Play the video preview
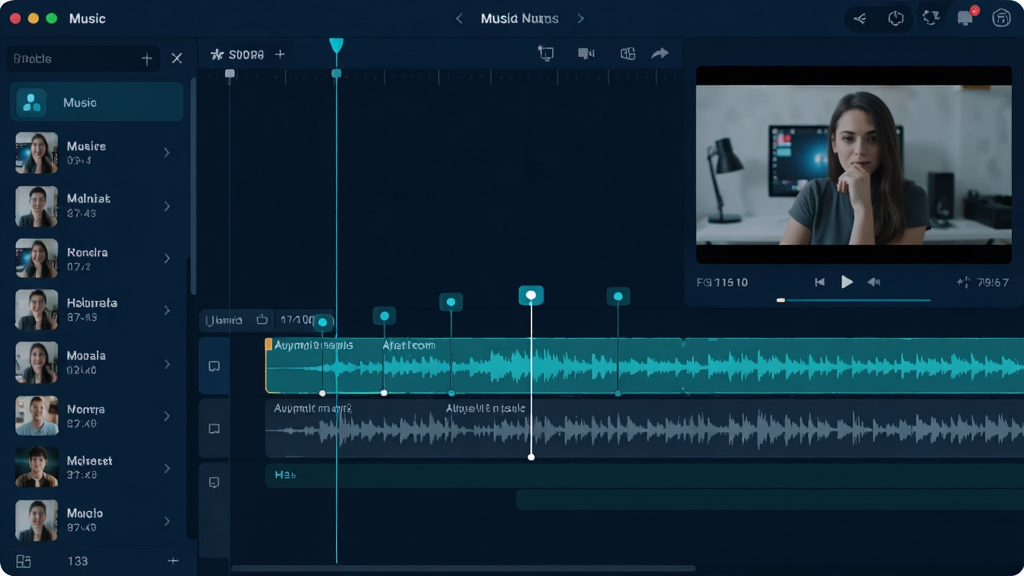The width and height of the screenshot is (1024, 576). (x=847, y=282)
